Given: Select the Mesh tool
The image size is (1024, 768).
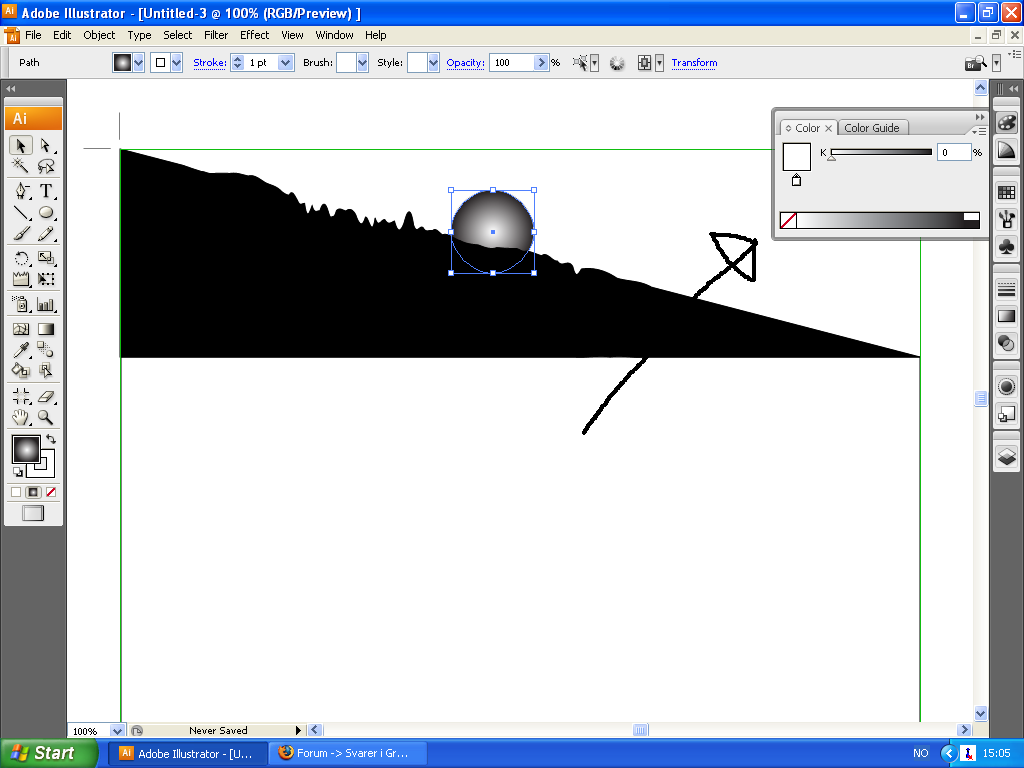Looking at the screenshot, I should pos(21,329).
